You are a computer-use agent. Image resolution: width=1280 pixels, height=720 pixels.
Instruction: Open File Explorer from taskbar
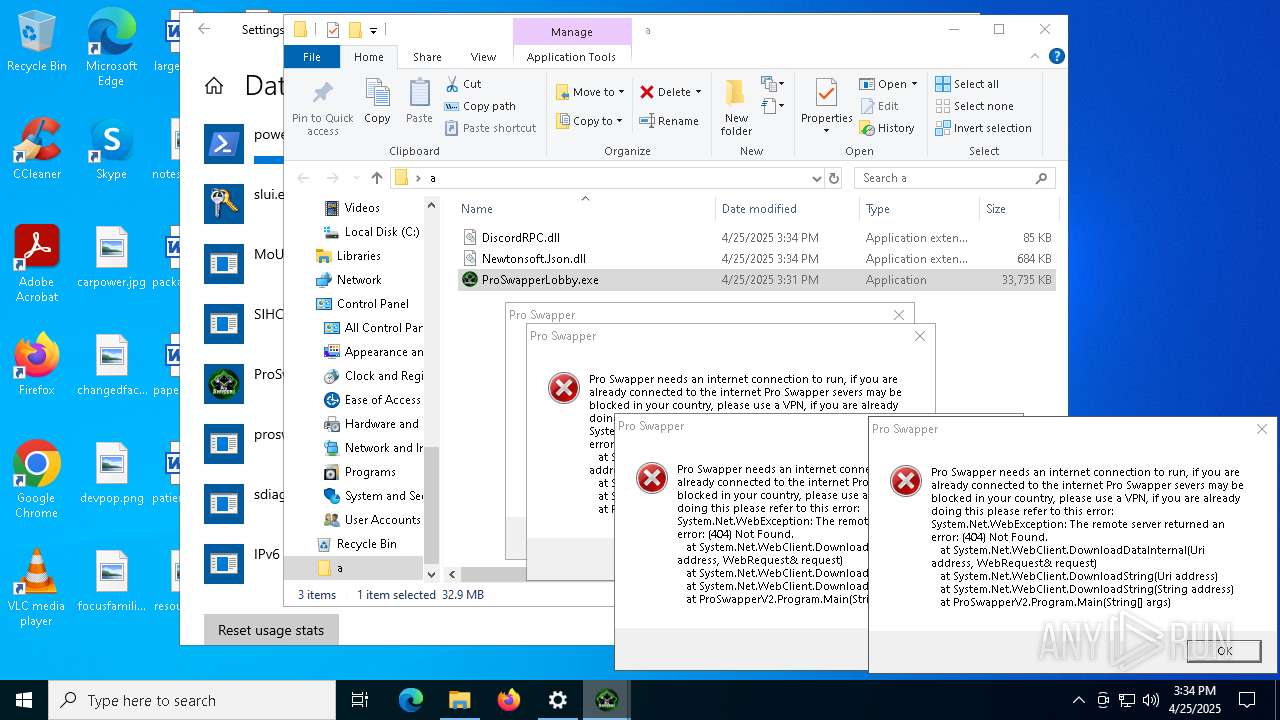[x=459, y=700]
